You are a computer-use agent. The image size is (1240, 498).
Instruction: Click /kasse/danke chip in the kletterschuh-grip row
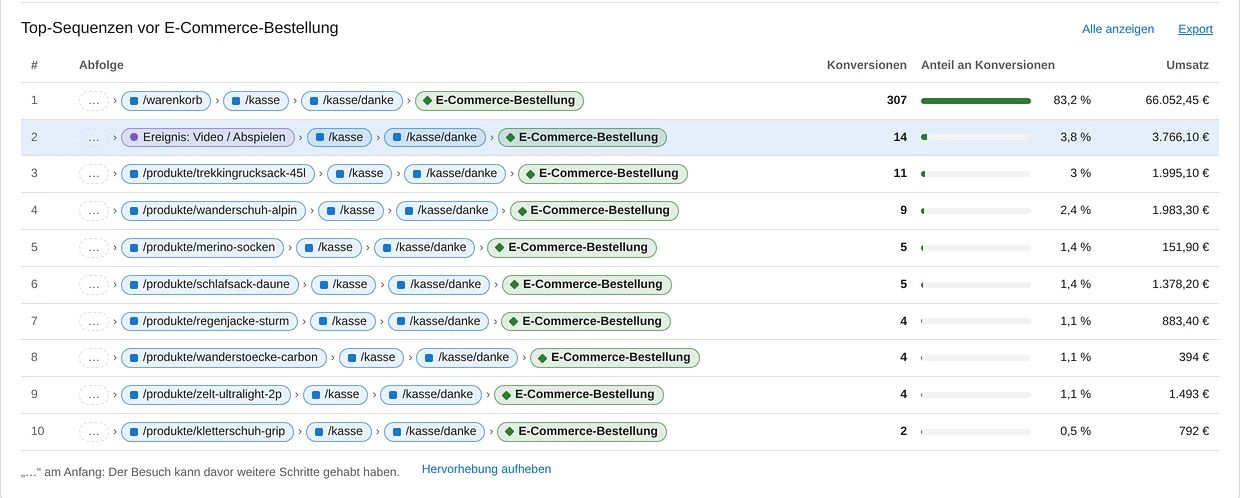pyautogui.click(x=432, y=431)
